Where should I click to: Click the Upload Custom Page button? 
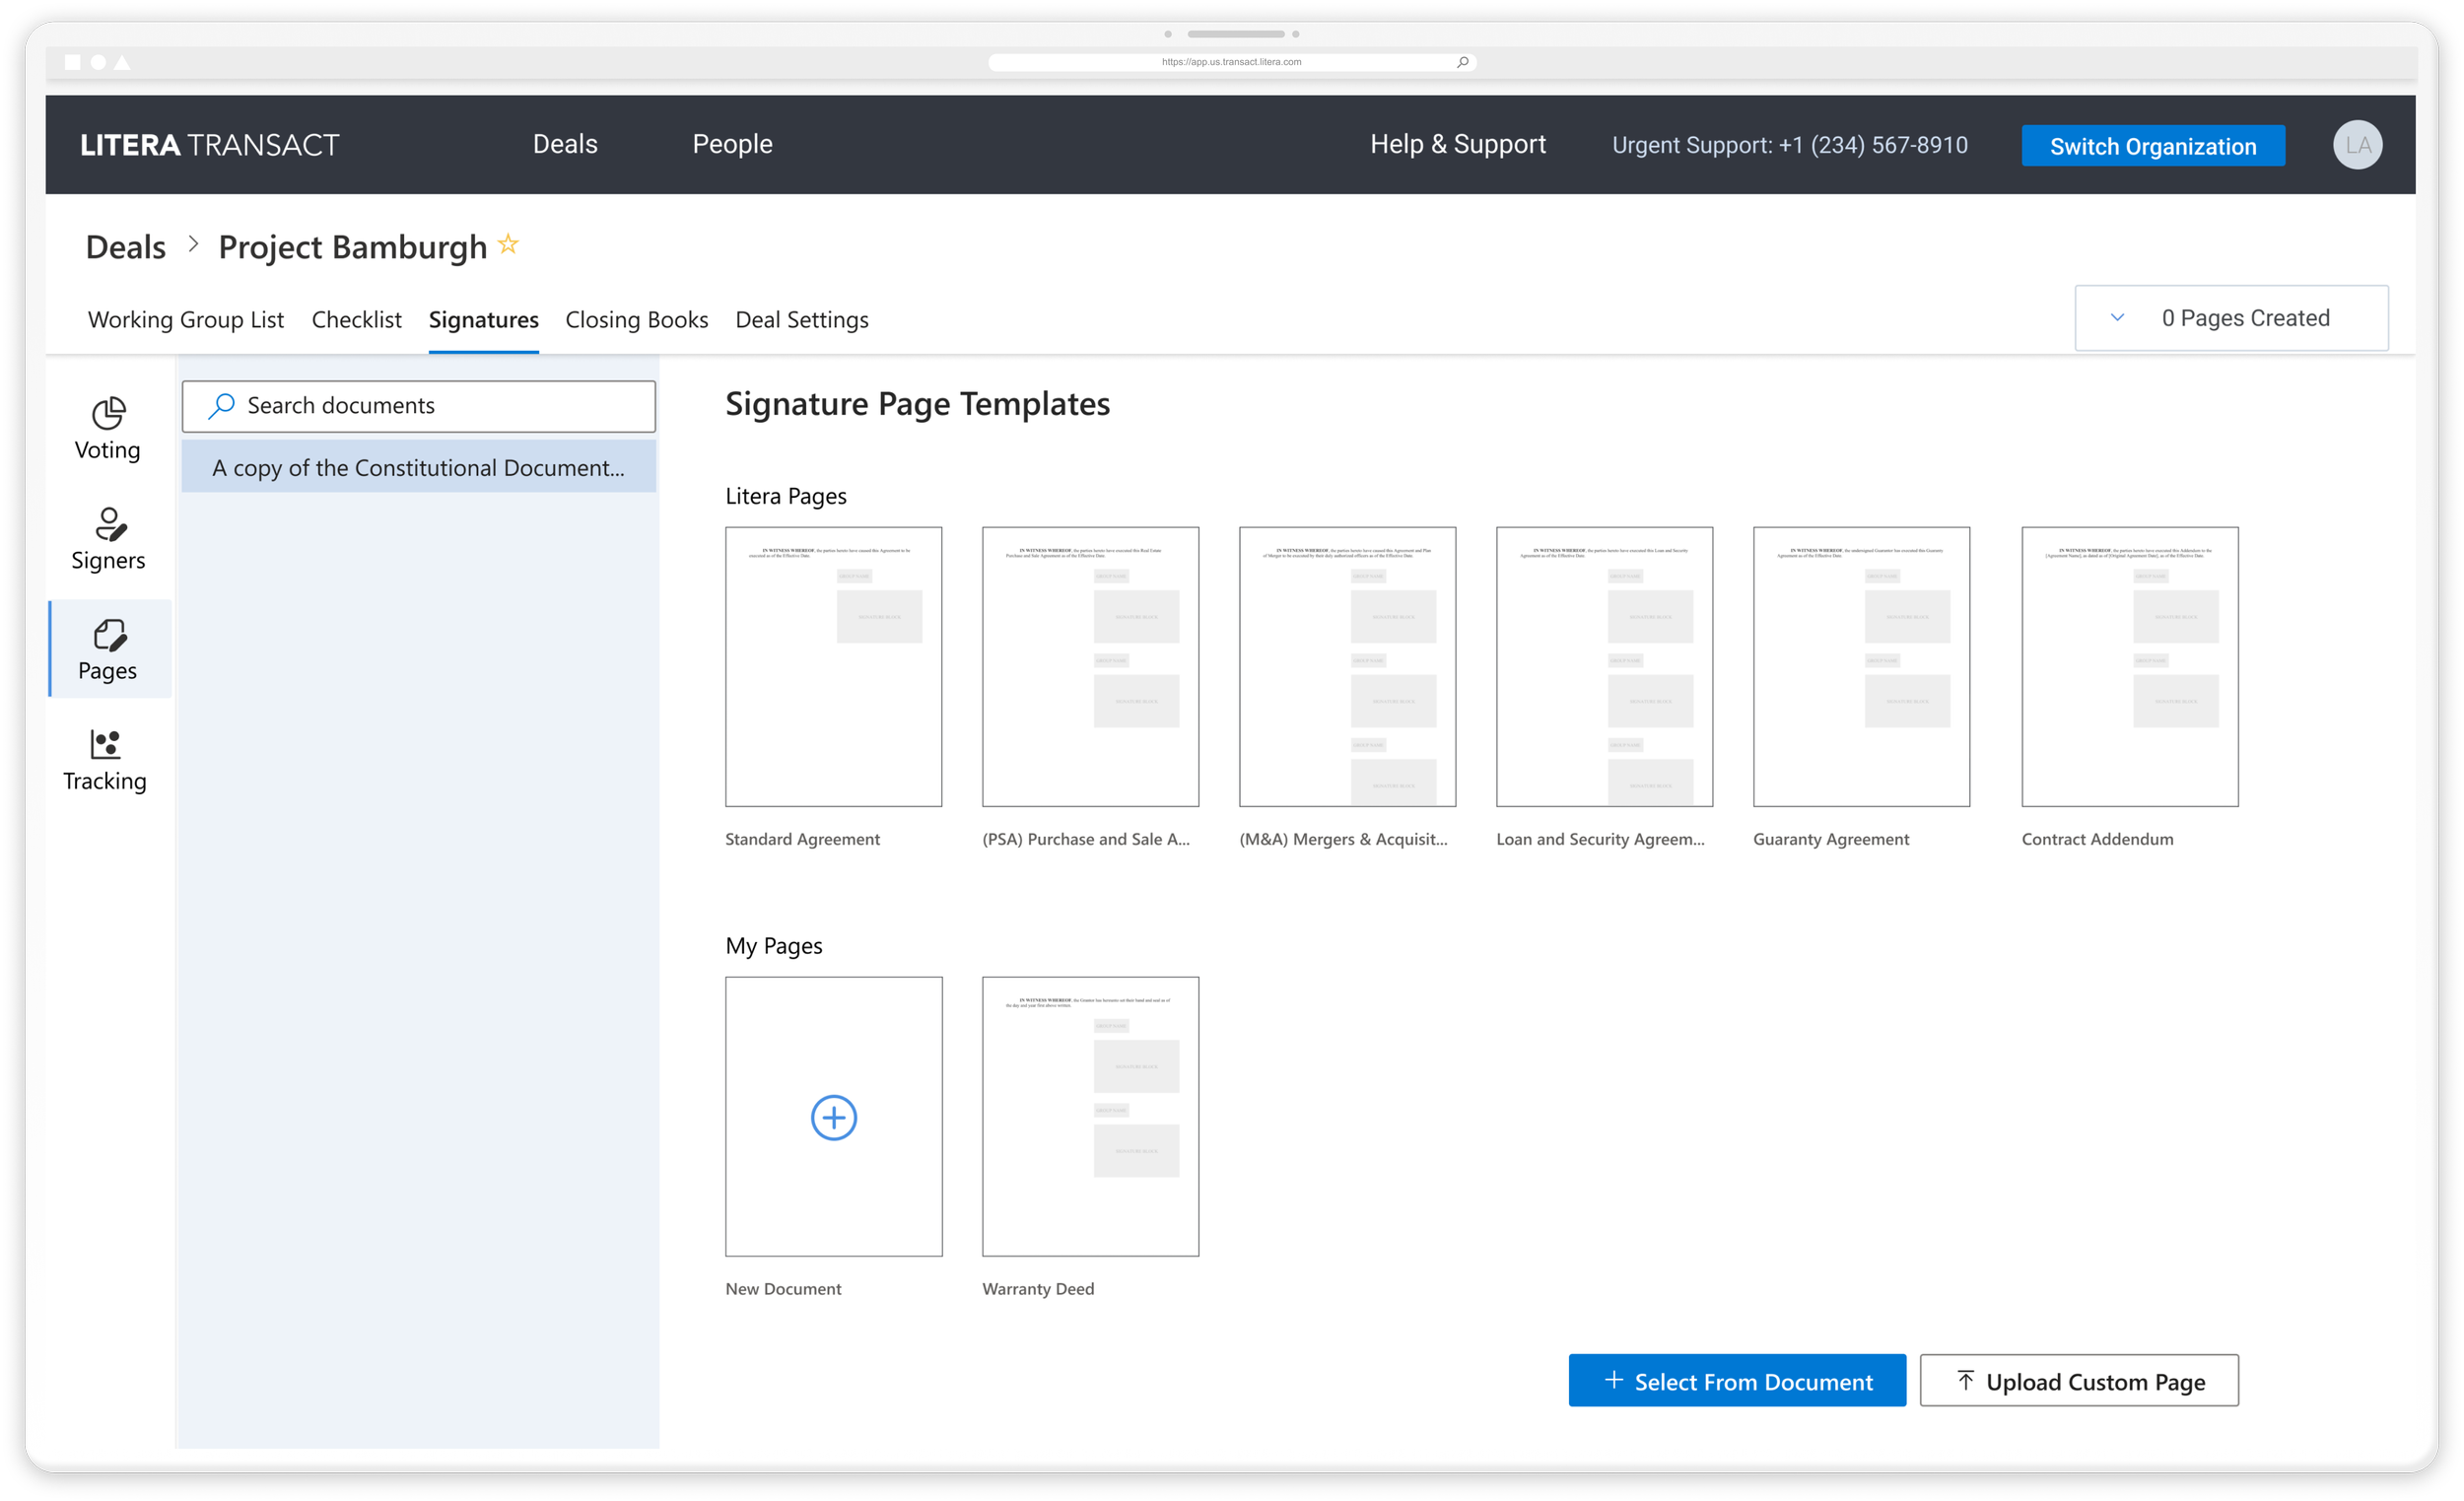[x=2078, y=1381]
